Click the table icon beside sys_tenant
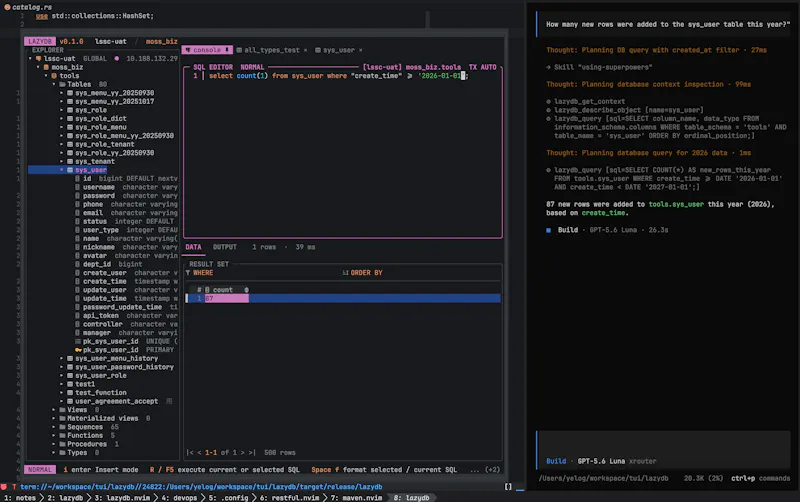Screen dimensions: 800x502 point(70,162)
